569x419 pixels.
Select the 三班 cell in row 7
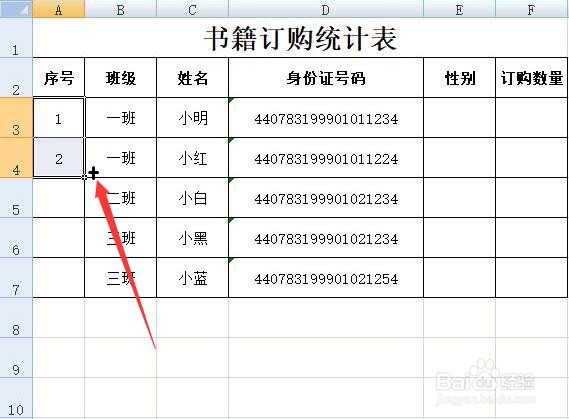(x=120, y=278)
